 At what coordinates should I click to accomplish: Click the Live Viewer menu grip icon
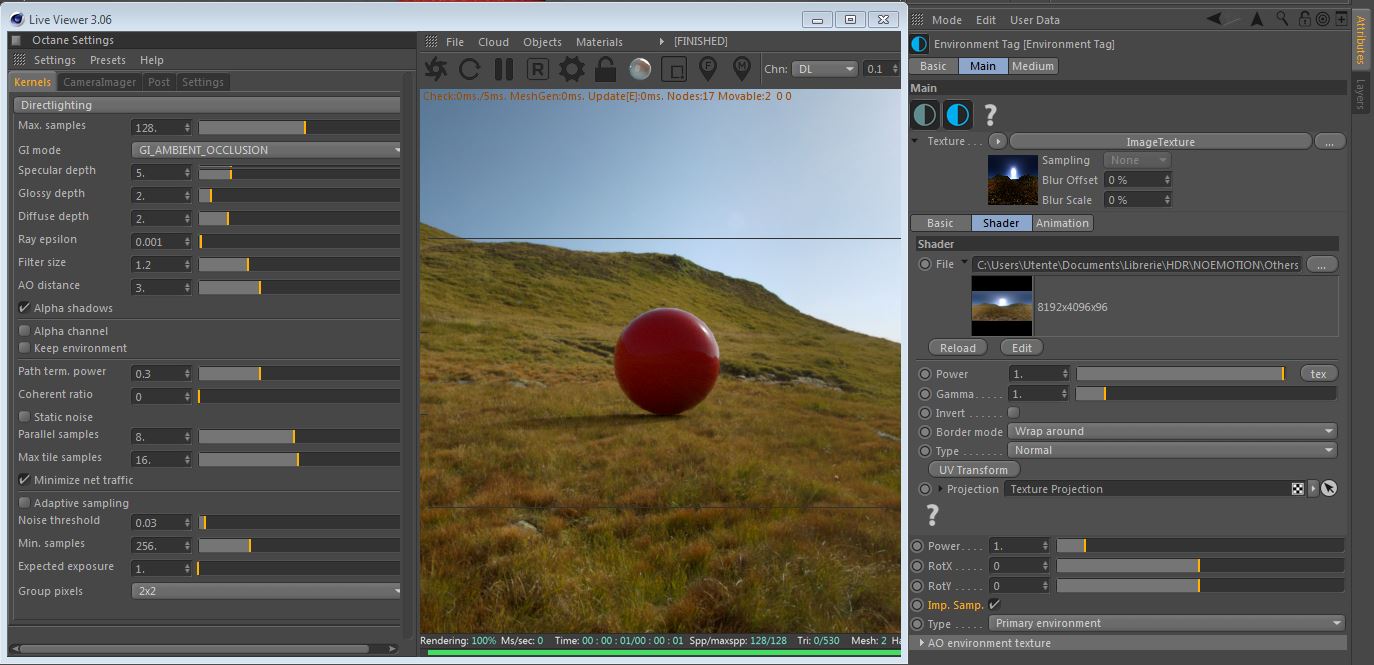pyautogui.click(x=431, y=42)
